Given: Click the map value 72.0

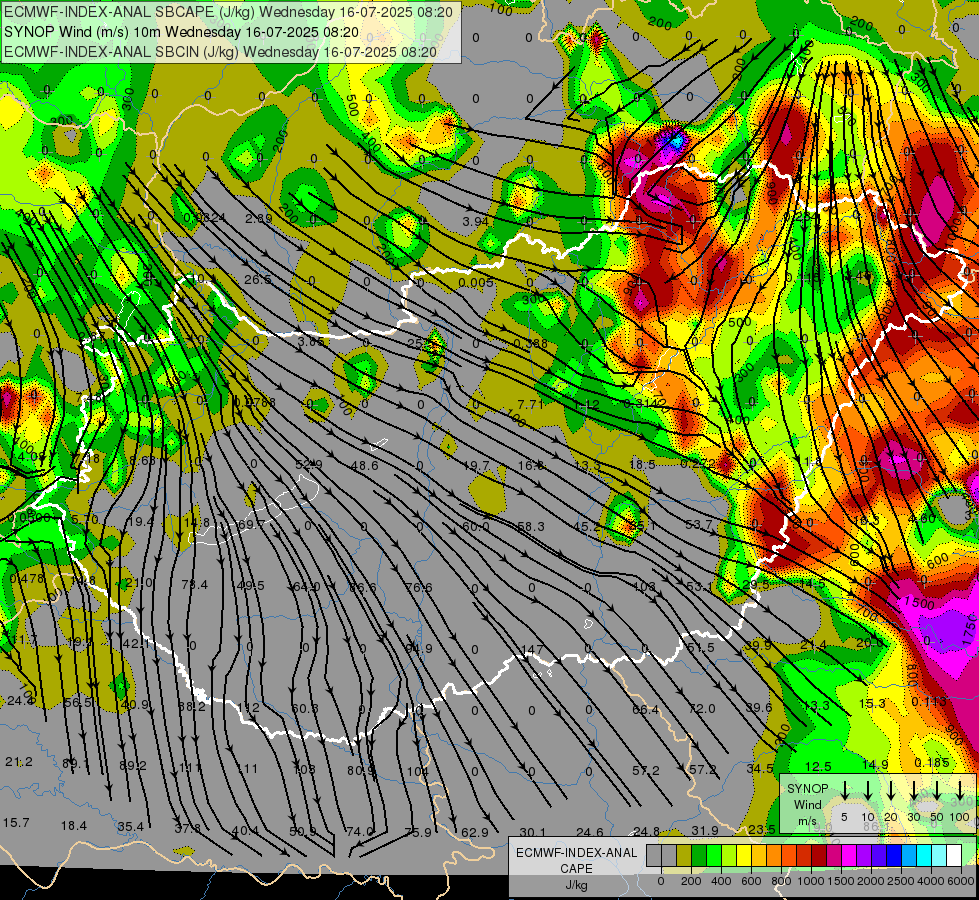Looking at the screenshot, I should click(702, 709).
